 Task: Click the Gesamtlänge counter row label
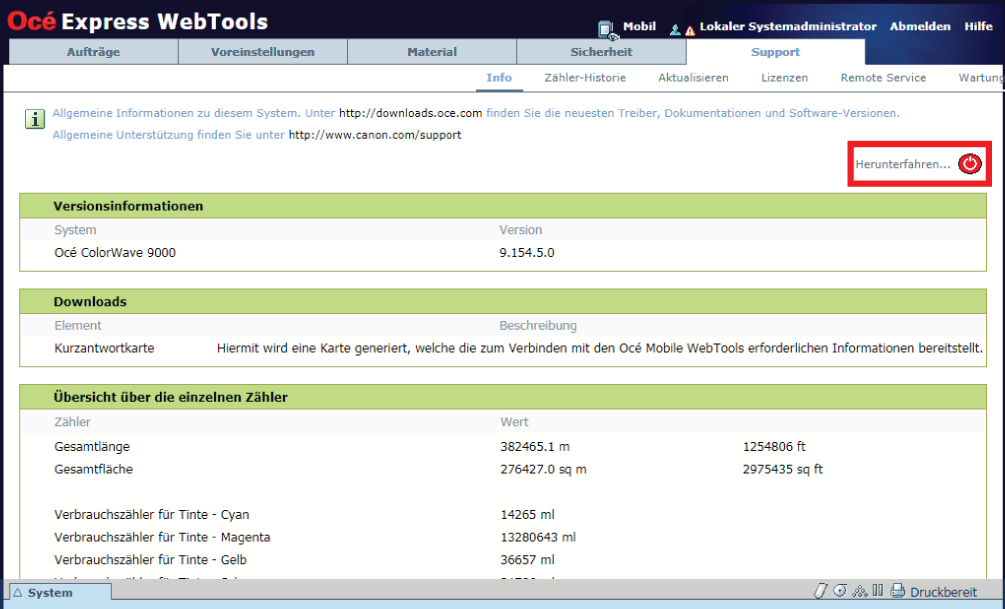click(x=92, y=446)
